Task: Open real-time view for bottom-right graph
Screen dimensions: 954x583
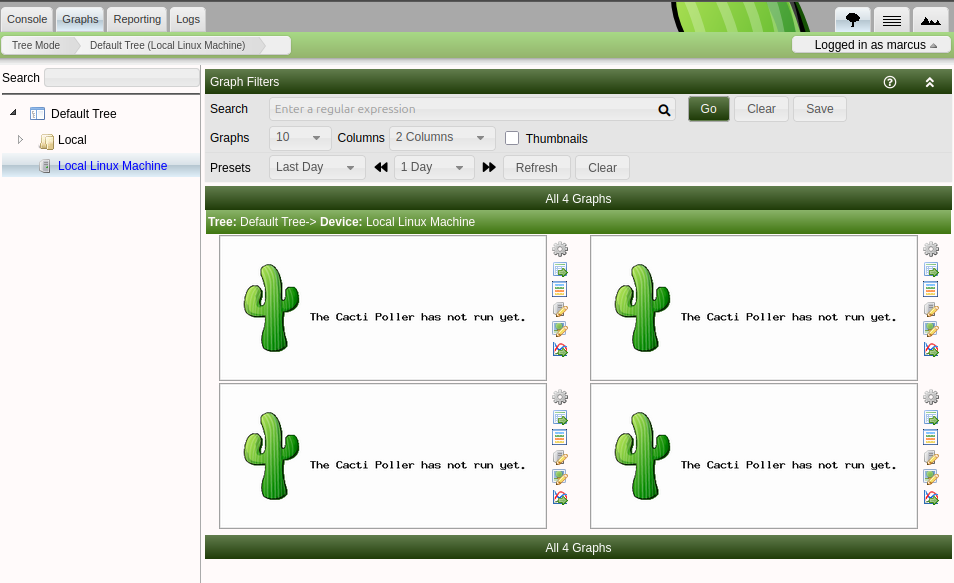Action: point(931,497)
